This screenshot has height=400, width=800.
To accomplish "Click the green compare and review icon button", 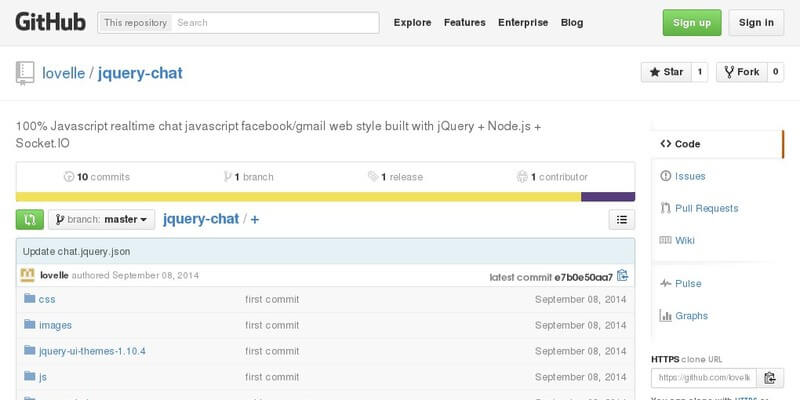I will click(29, 219).
